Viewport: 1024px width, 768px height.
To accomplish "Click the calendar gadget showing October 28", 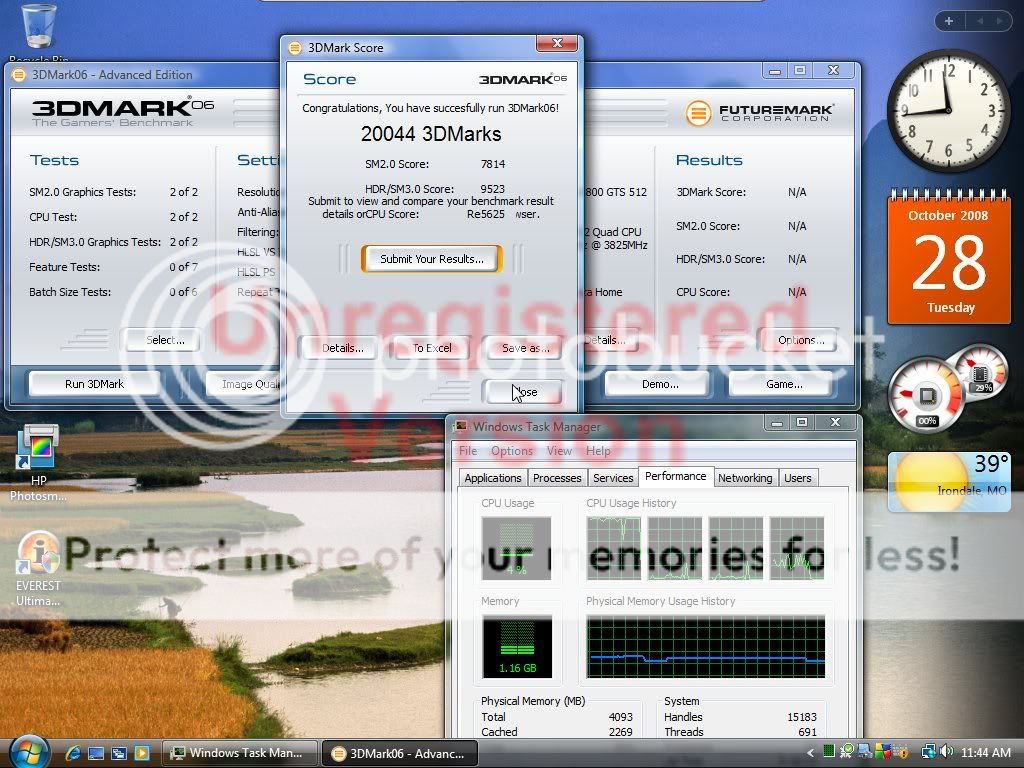I will click(949, 259).
